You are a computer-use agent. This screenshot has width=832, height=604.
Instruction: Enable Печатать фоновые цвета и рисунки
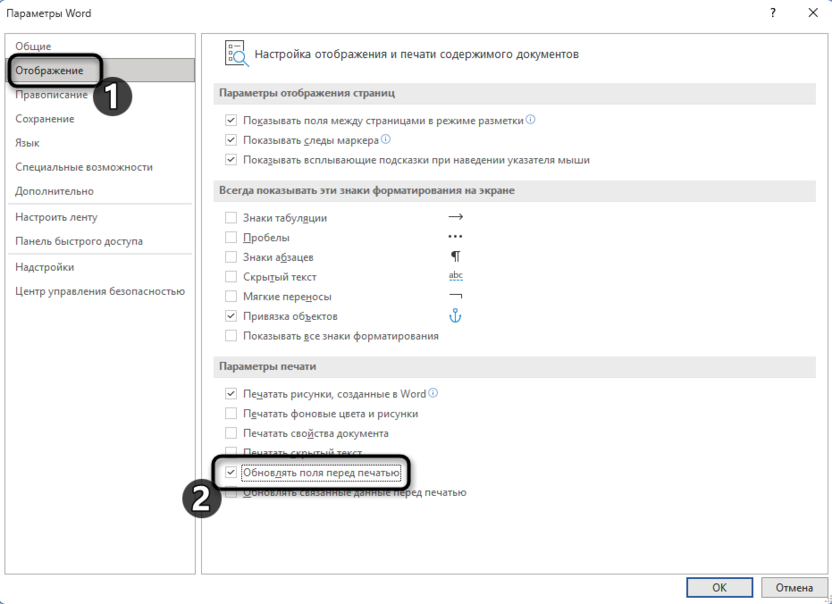click(229, 413)
